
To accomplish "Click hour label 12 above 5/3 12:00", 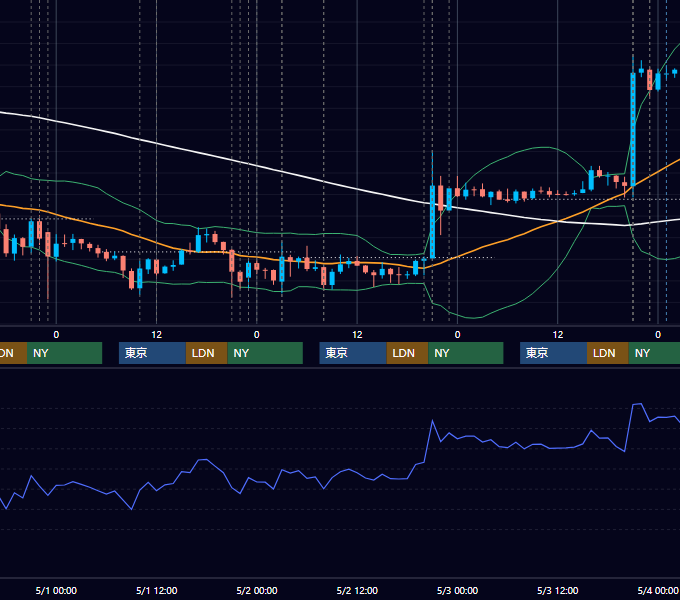I will click(558, 335).
